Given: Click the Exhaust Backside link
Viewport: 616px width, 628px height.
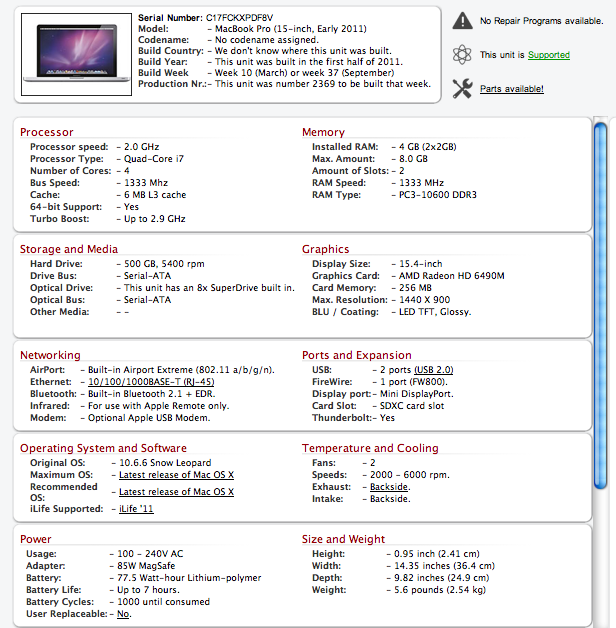Looking at the screenshot, I should tap(389, 487).
